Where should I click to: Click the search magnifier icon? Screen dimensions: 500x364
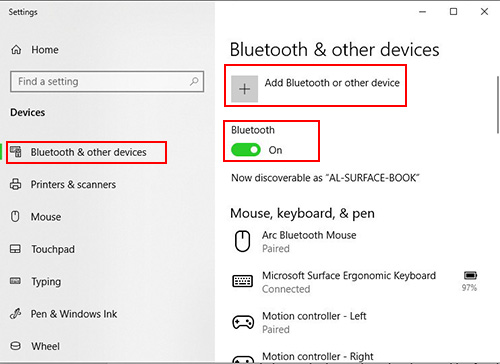coord(194,81)
